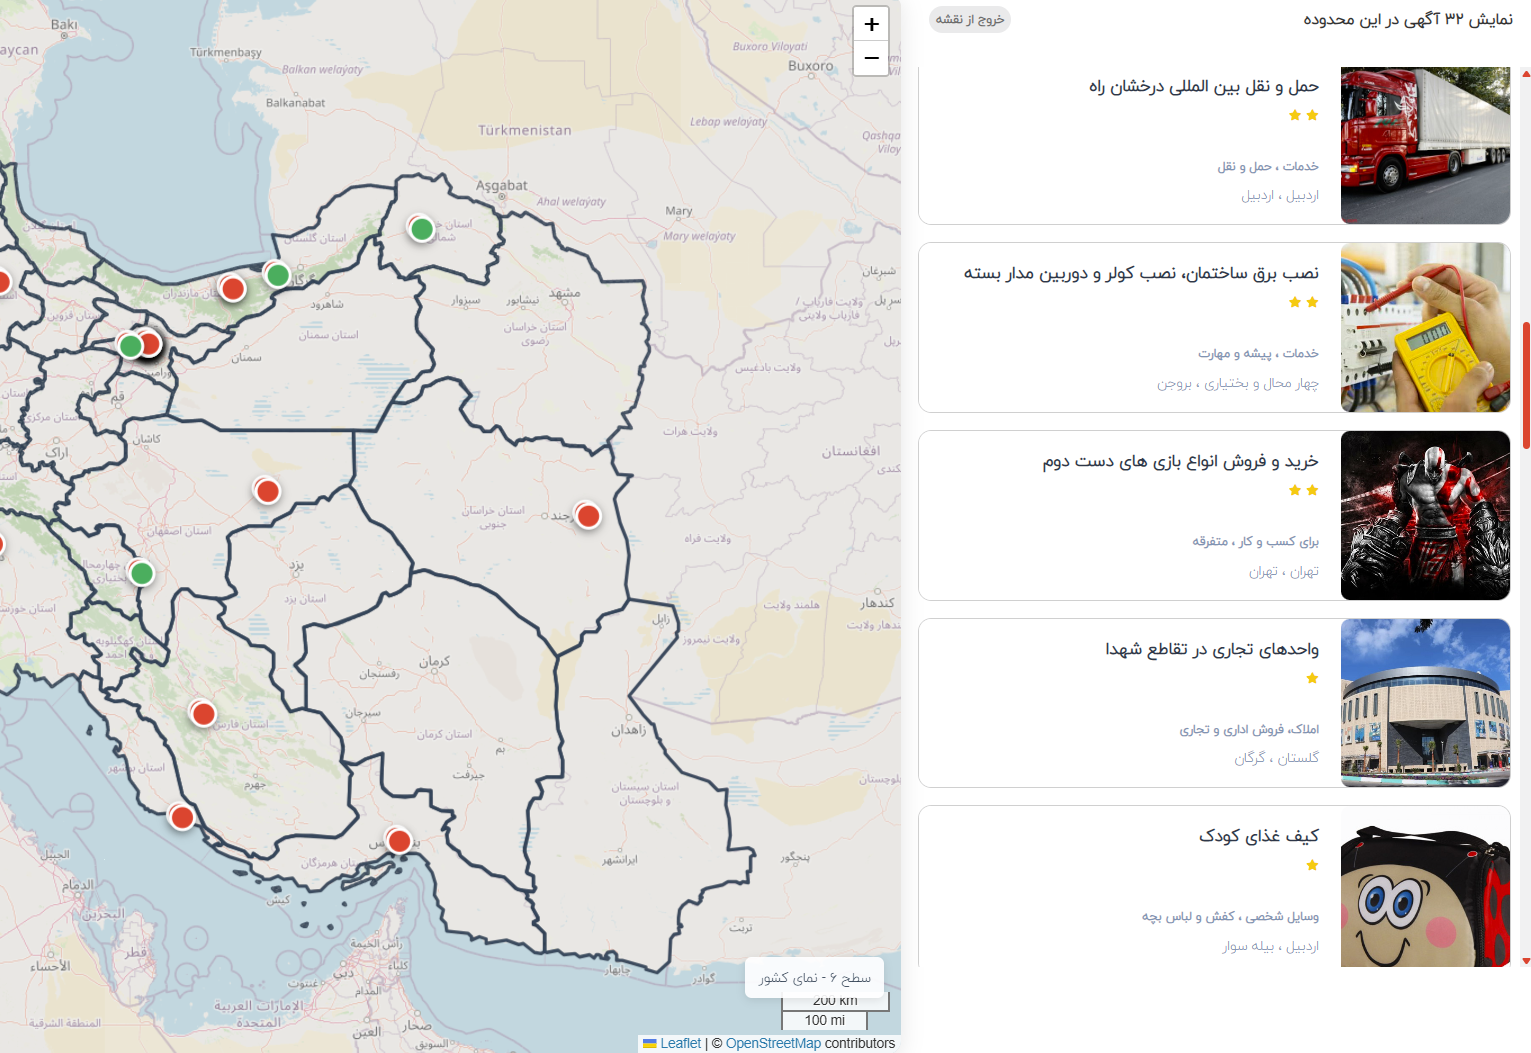The image size is (1531, 1053).
Task: Click the خروج از نقشه exit map button
Action: (970, 20)
